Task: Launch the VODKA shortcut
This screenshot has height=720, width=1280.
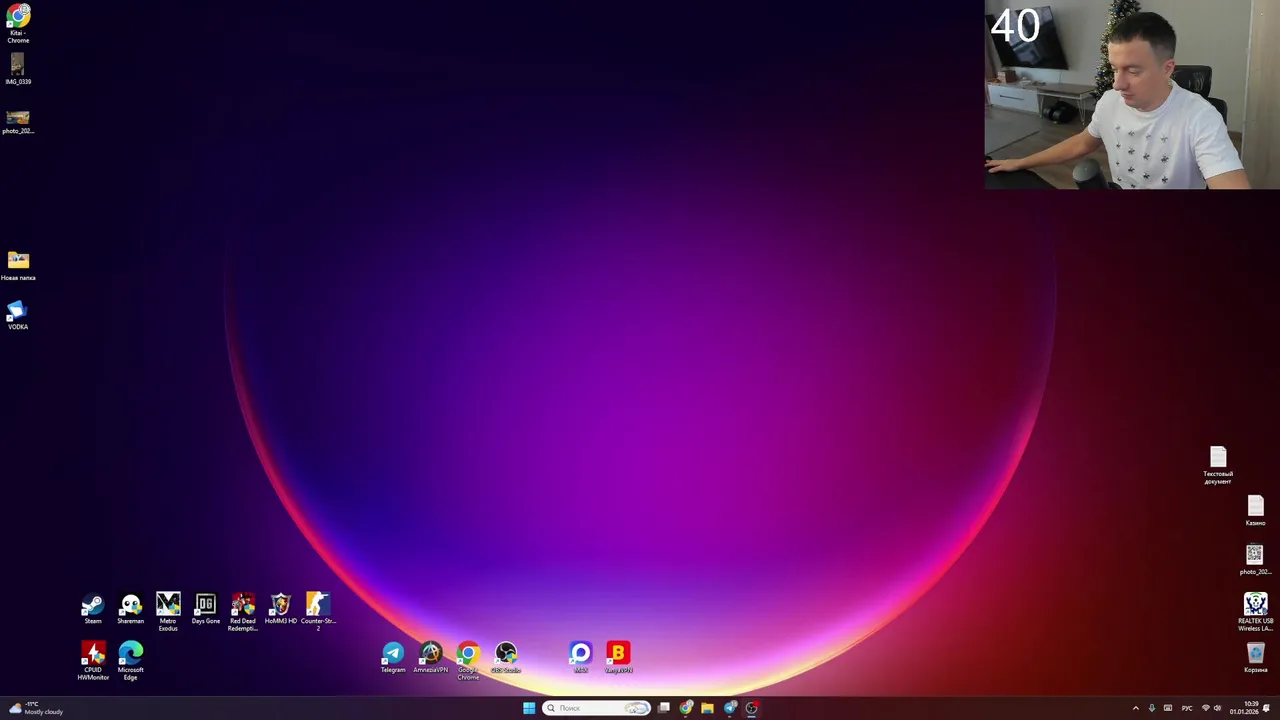Action: pos(18,316)
